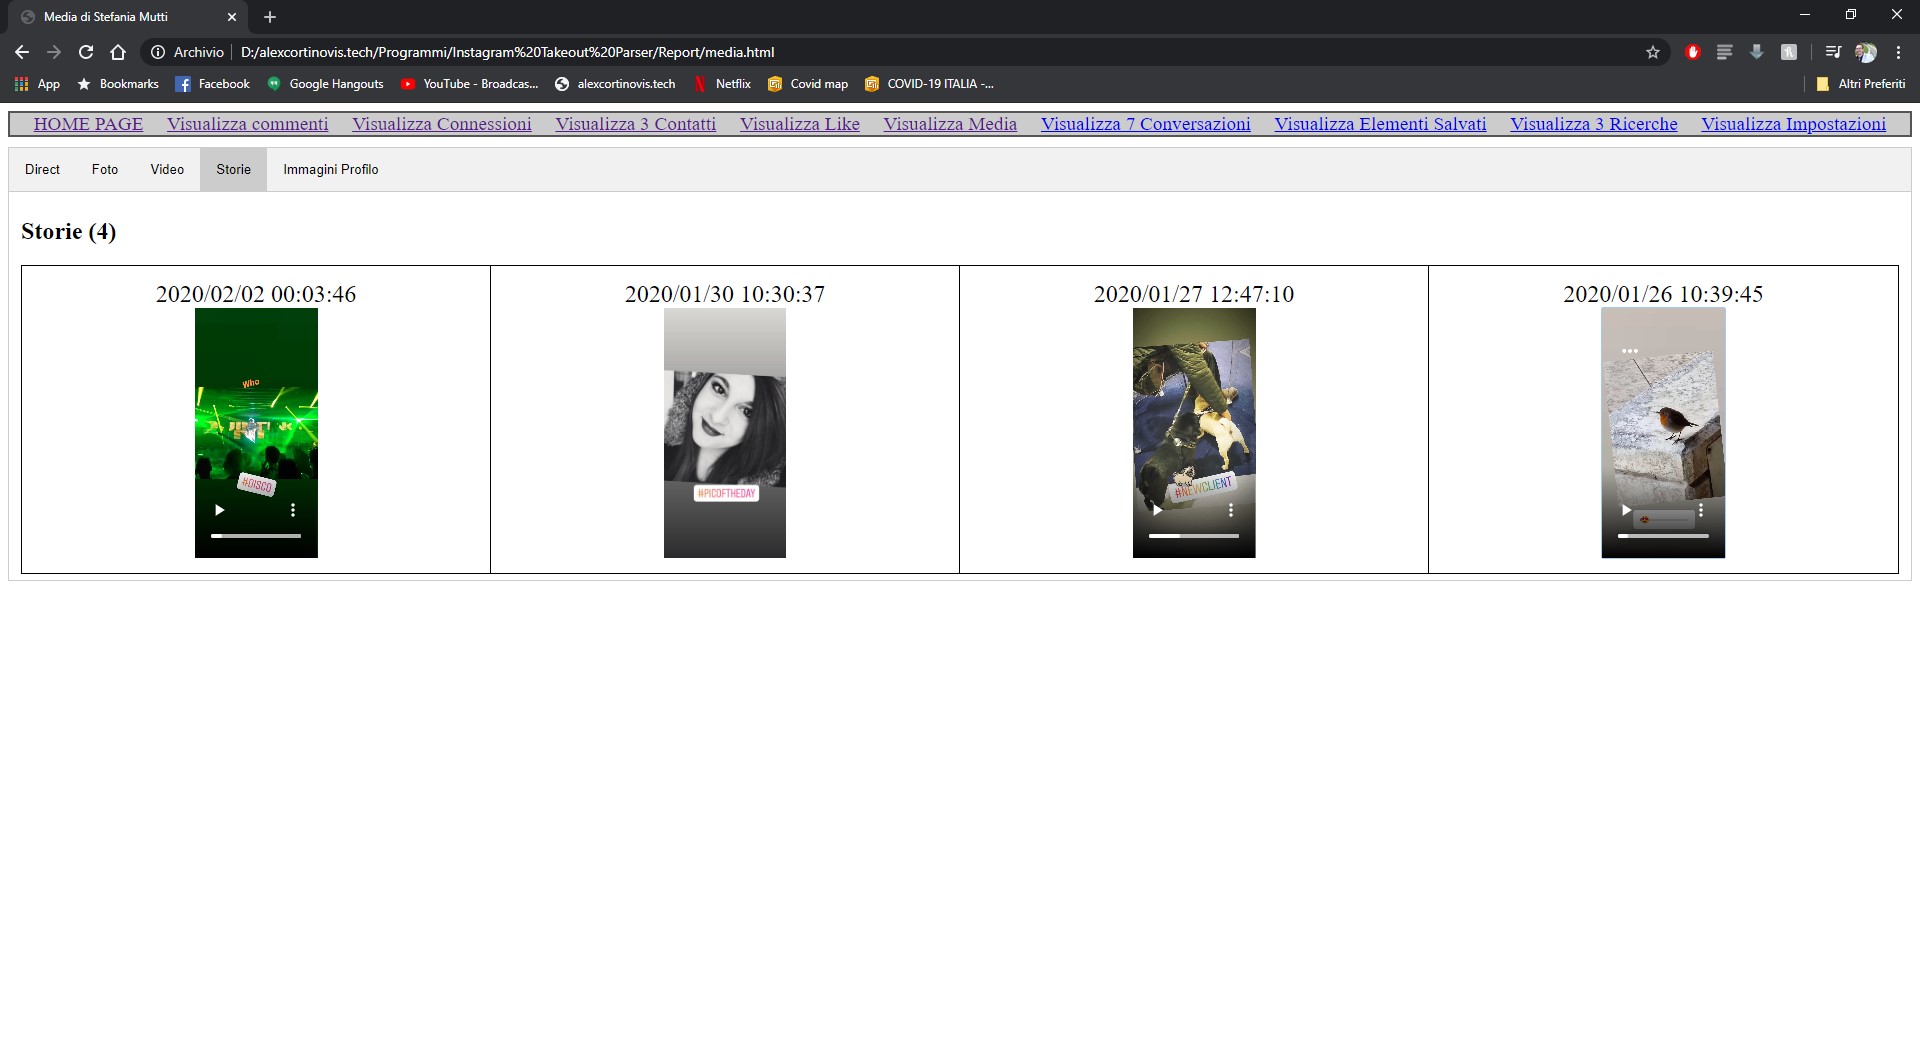Open the Covid map bookmark
The width and height of the screenshot is (1920, 1040).
pos(808,84)
